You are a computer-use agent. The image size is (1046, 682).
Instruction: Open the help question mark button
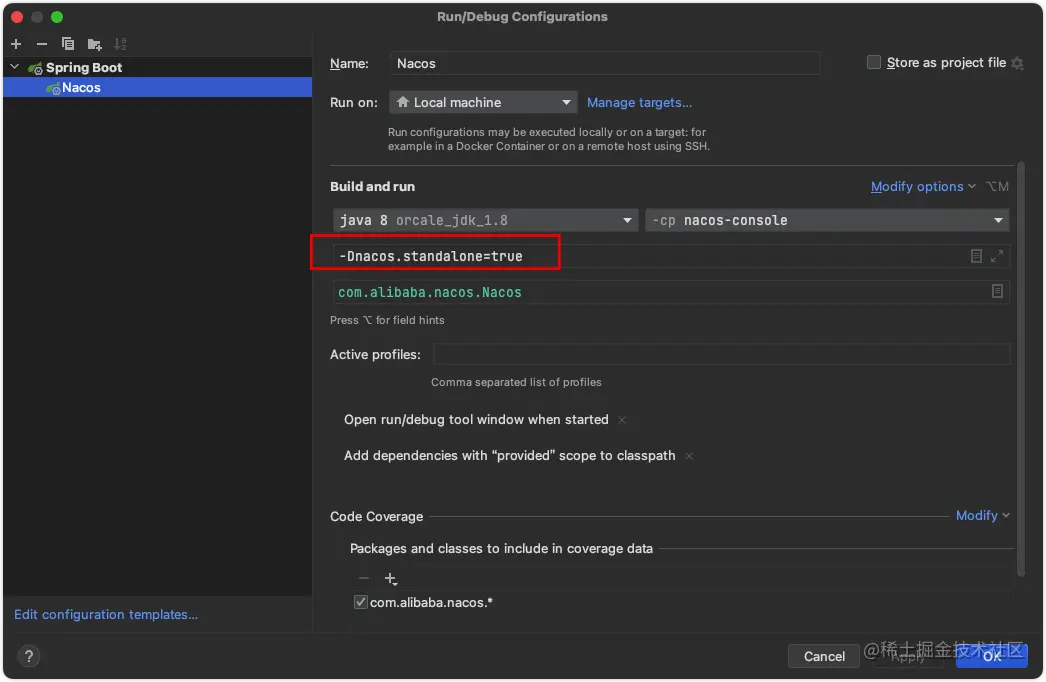click(29, 657)
